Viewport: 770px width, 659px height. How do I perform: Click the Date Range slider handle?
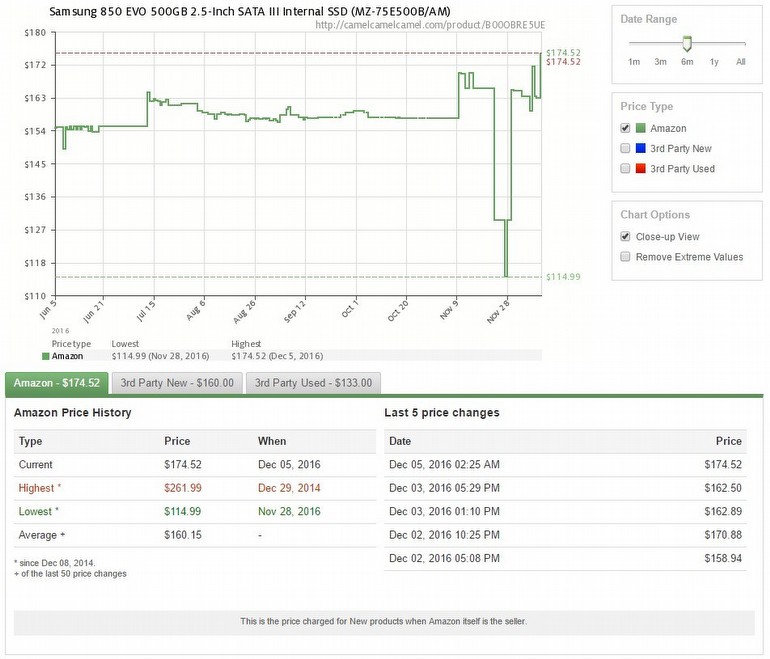click(686, 43)
